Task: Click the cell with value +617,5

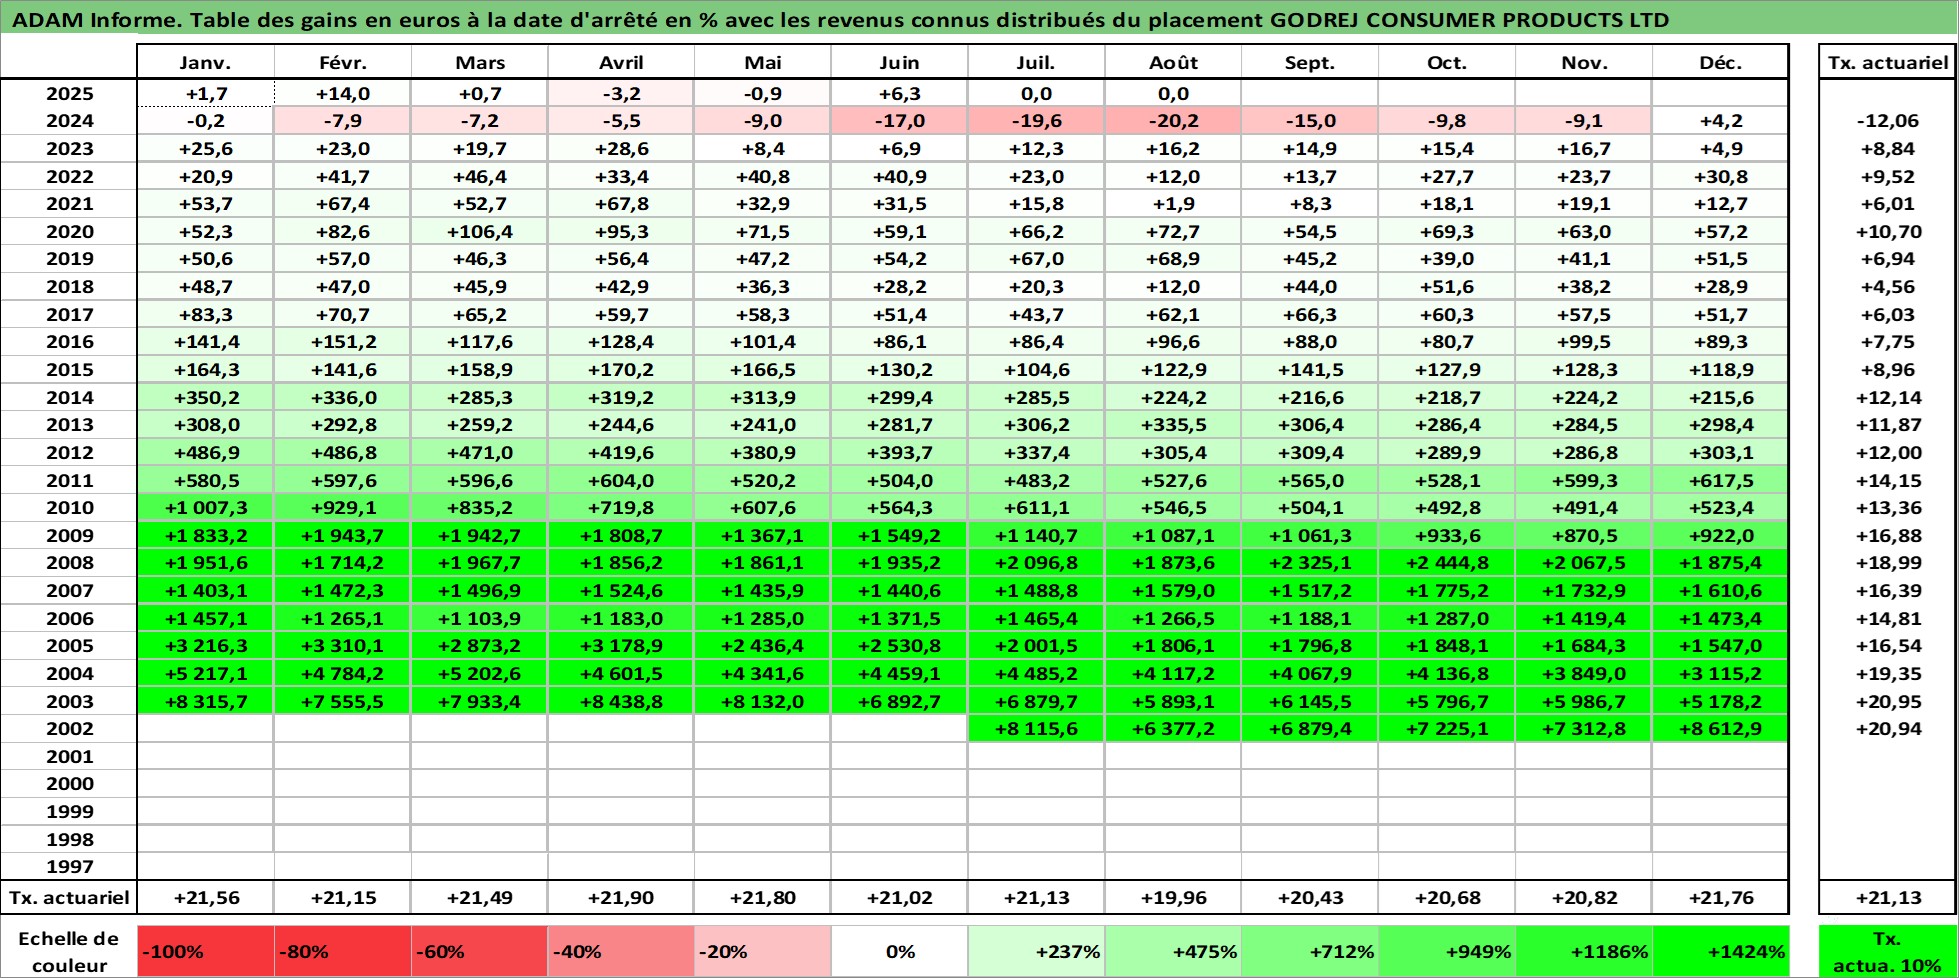Action: tap(1720, 480)
